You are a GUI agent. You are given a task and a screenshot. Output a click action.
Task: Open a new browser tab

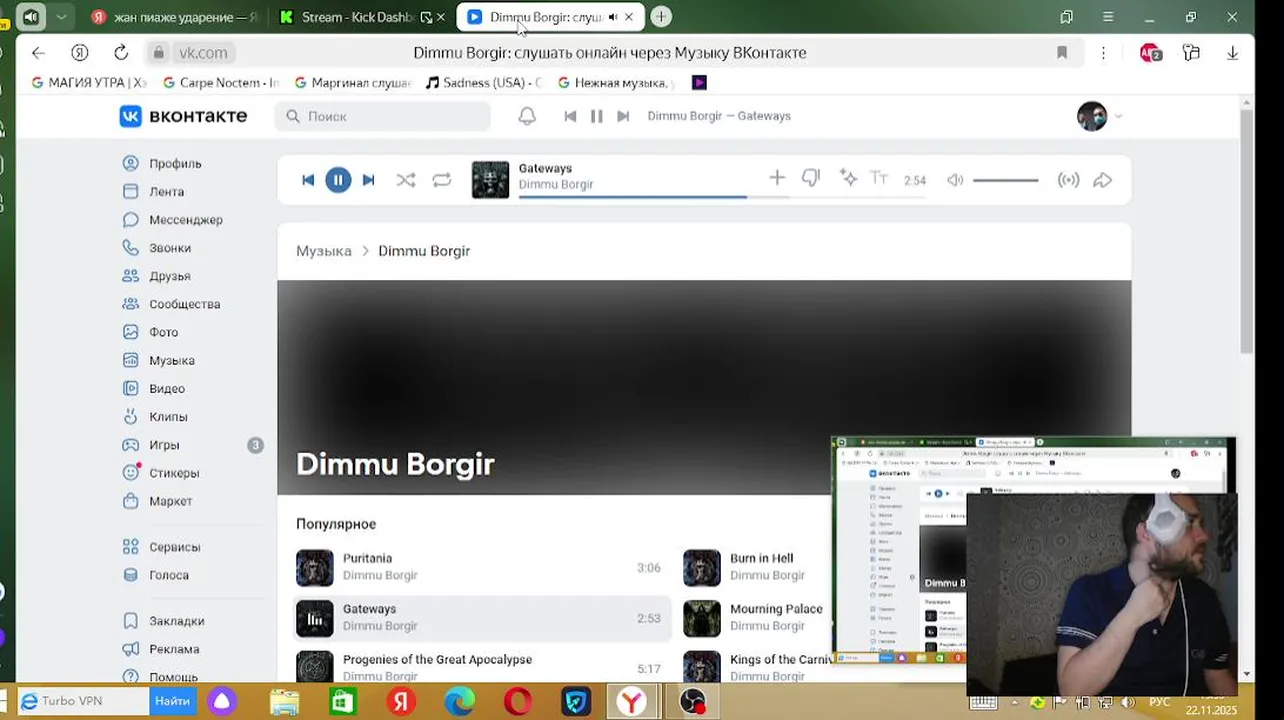tap(660, 17)
